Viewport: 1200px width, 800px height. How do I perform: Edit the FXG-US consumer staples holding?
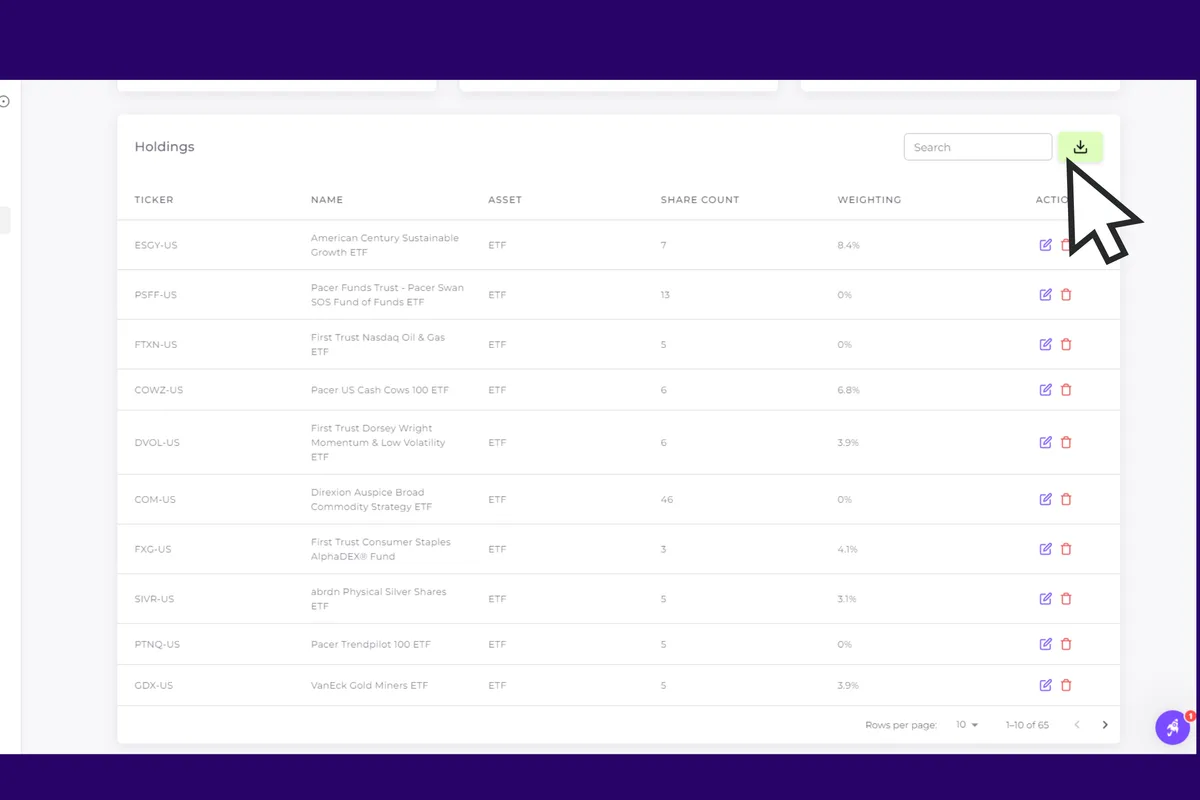1046,548
